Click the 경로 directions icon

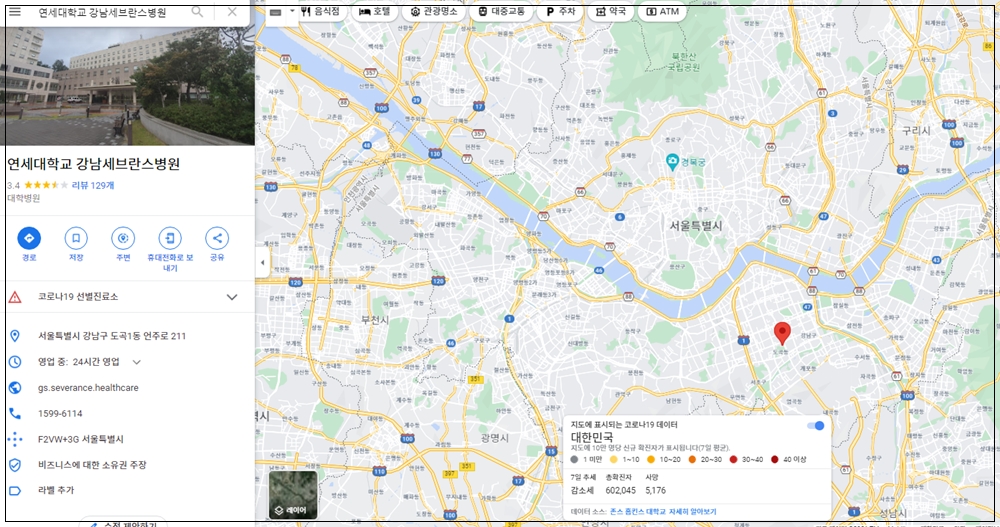[x=29, y=238]
